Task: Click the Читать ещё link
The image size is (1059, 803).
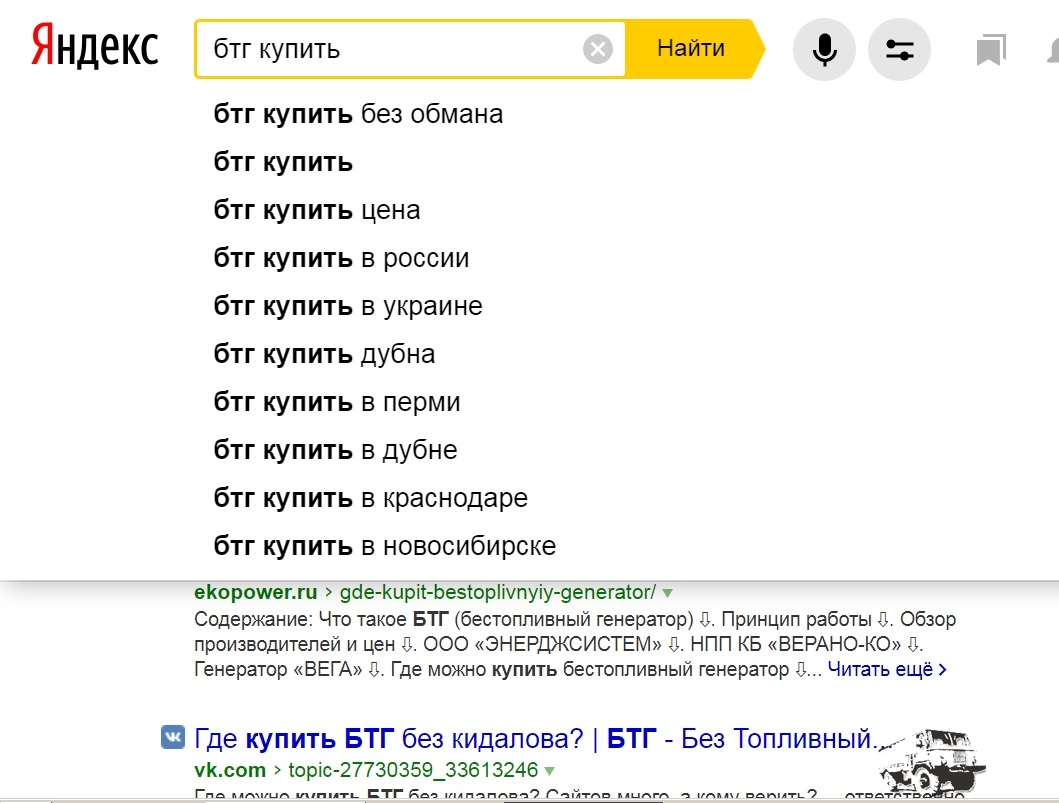Action: pyautogui.click(x=887, y=669)
